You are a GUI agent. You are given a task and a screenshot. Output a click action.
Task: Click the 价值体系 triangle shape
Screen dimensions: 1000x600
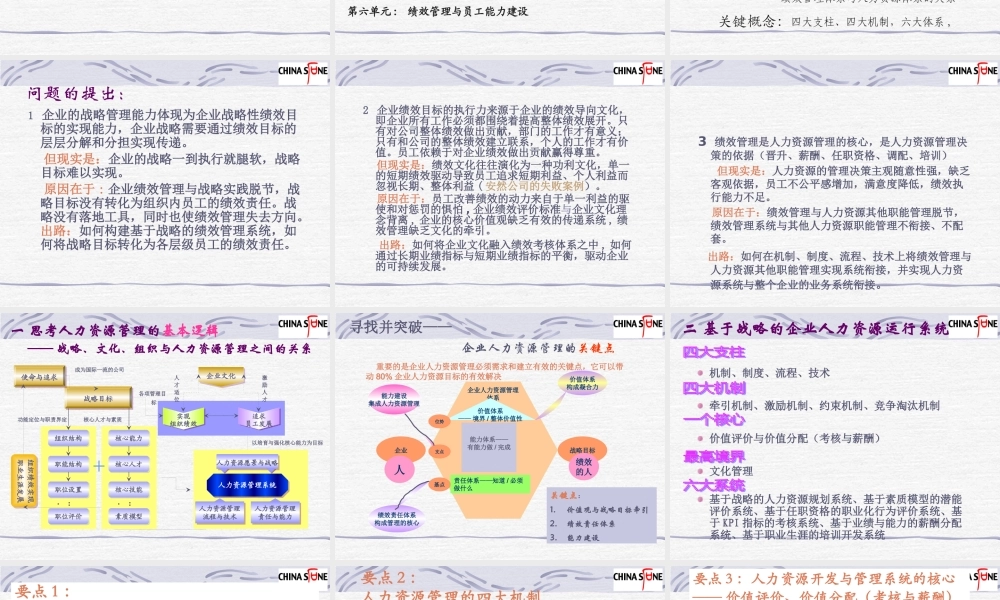489,411
